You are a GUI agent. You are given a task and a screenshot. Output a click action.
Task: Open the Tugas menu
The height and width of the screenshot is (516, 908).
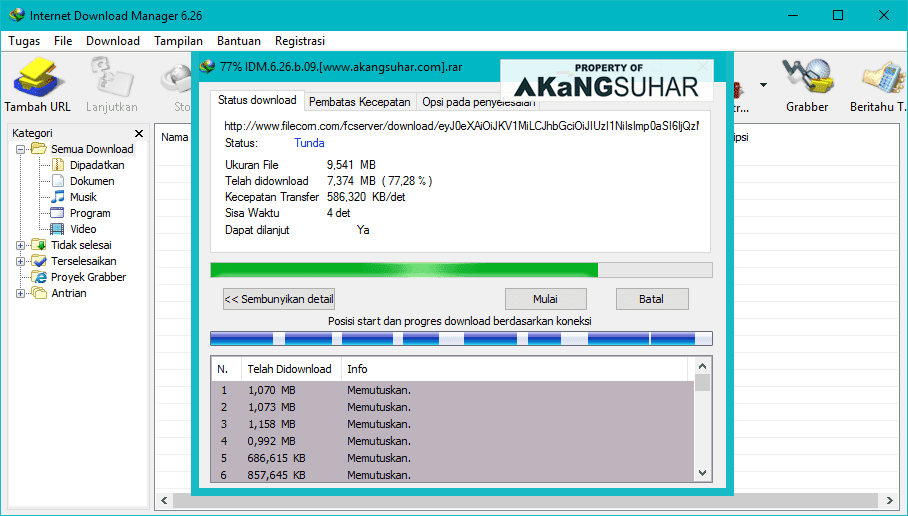pyautogui.click(x=24, y=41)
